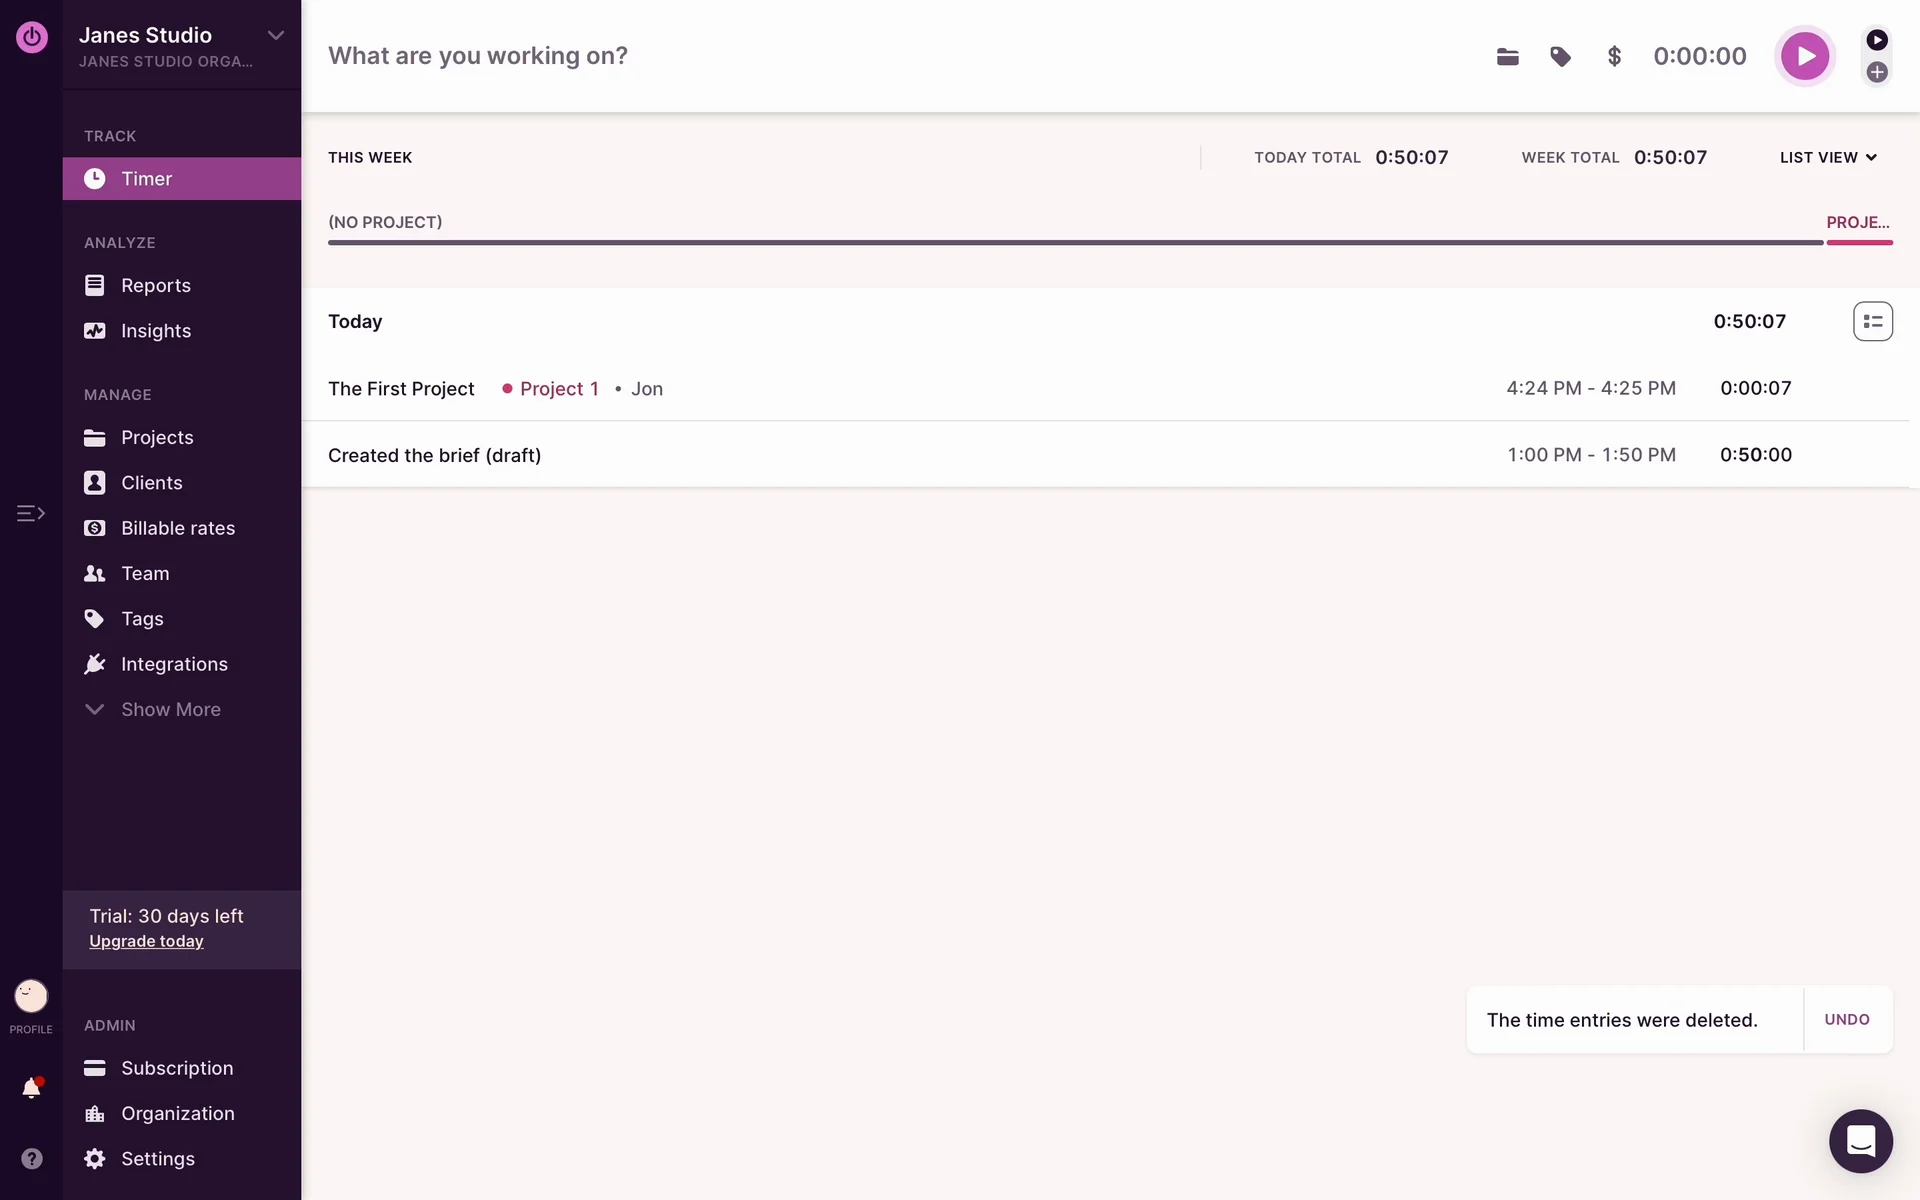Screen dimensions: 1920x1200
Task: Toggle the billable dollar sign icon
Action: pos(1614,57)
